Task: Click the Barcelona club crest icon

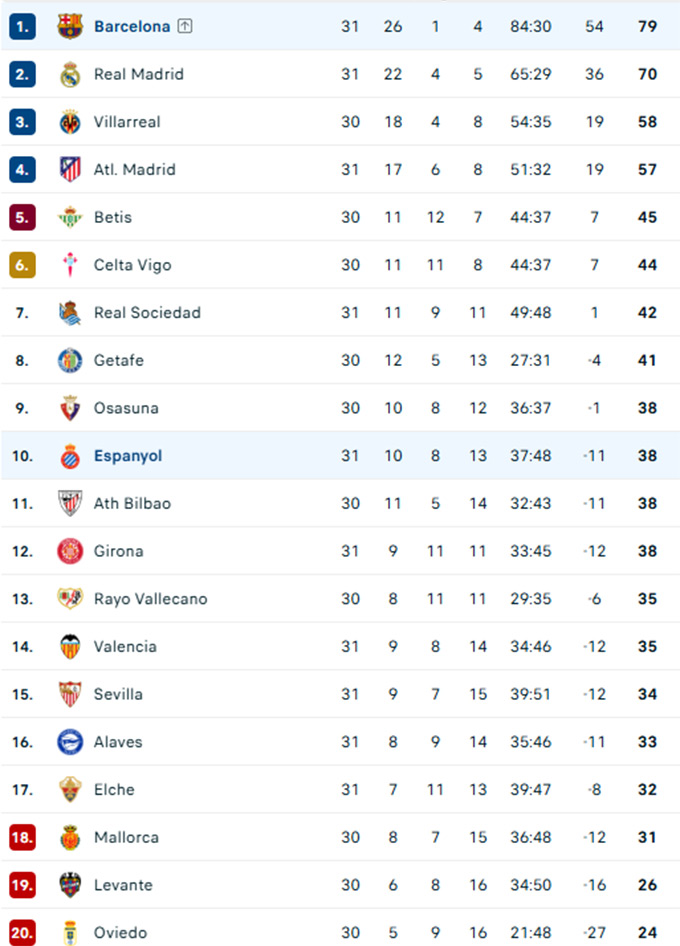Action: (70, 26)
